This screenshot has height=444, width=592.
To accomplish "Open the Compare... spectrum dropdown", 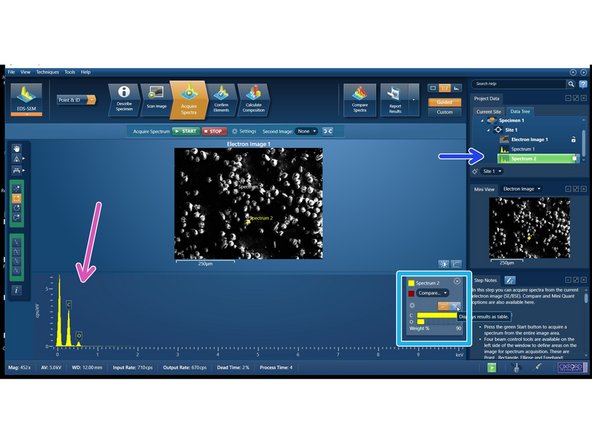I will [x=432, y=293].
